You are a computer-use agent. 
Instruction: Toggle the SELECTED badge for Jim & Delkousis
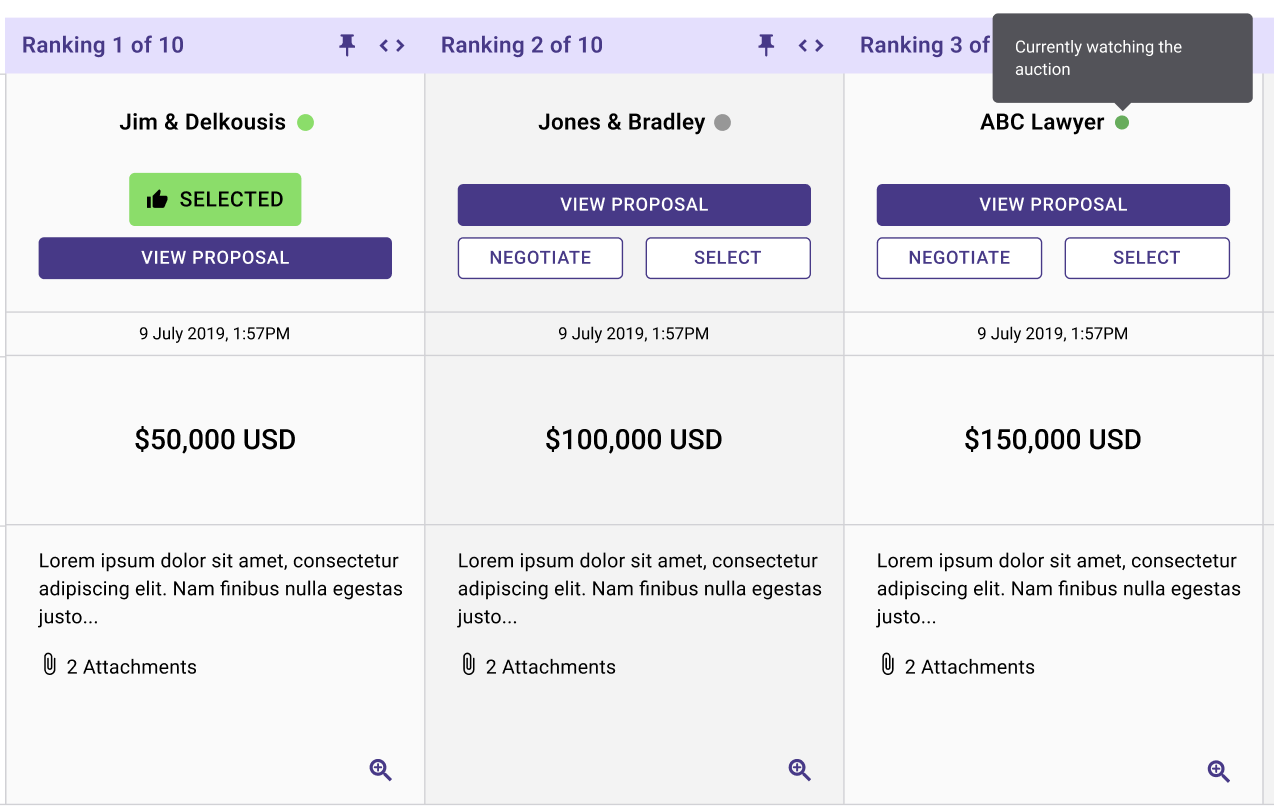[x=215, y=199]
